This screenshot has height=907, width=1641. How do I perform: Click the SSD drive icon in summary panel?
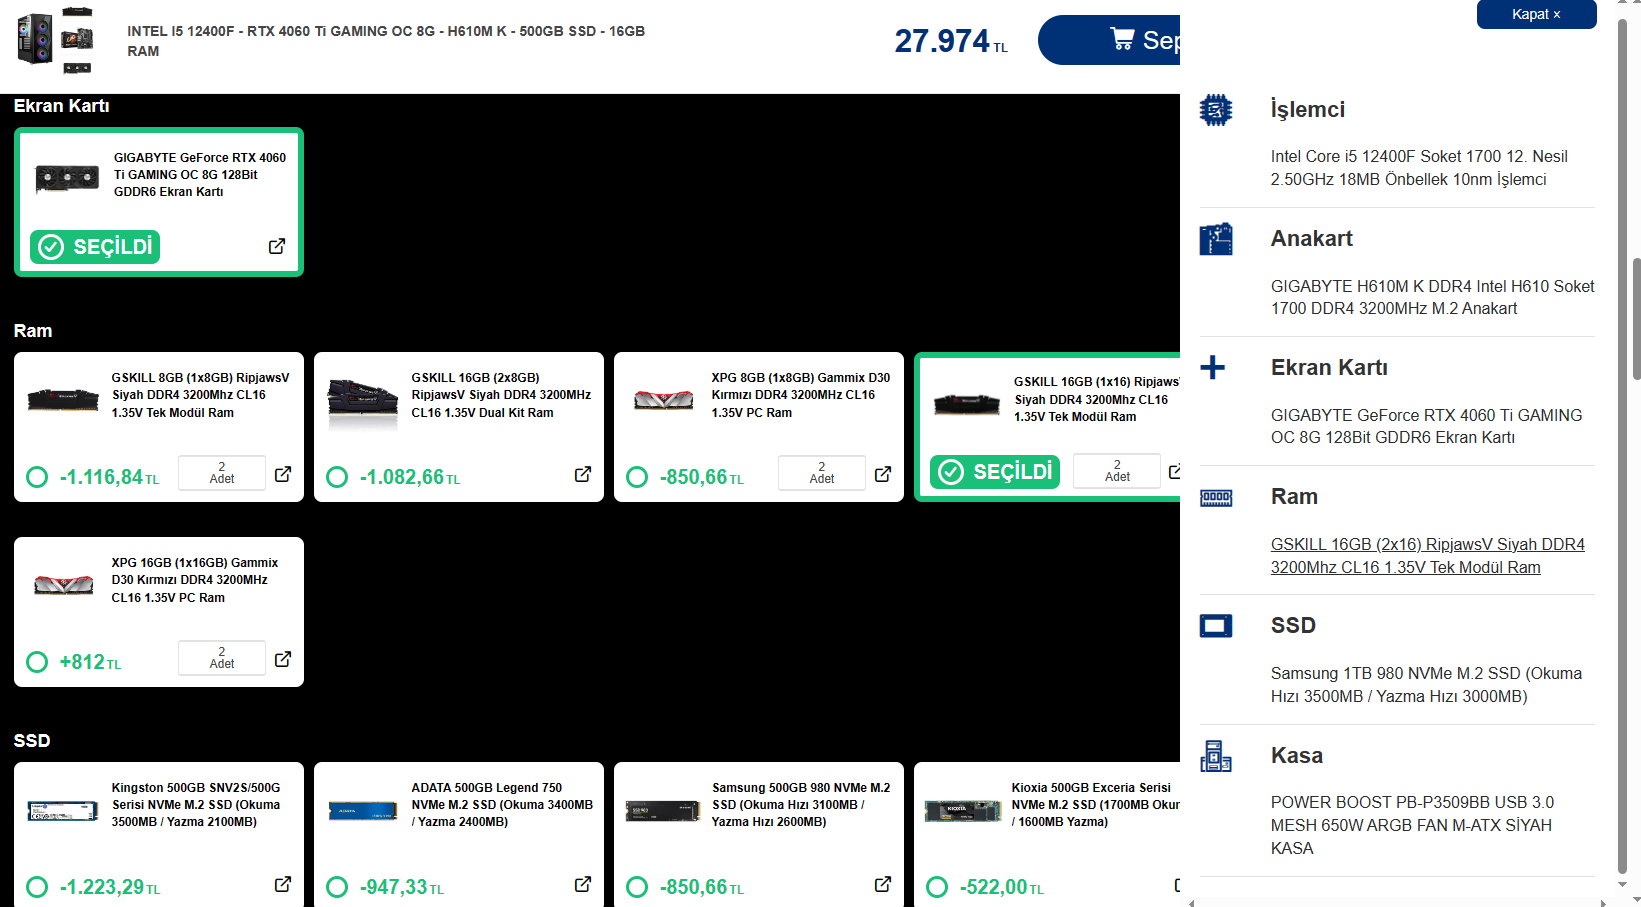(1216, 626)
